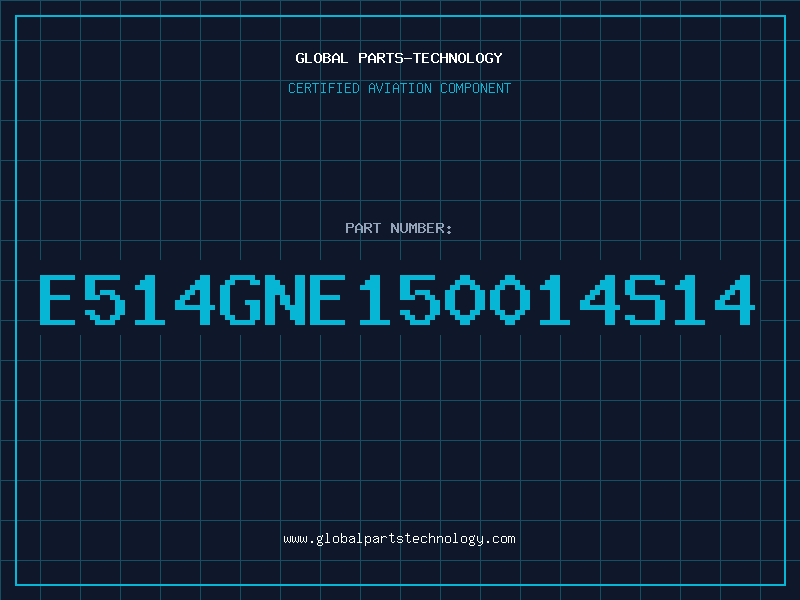Screen dimensions: 800x600
Task: Click the GLOBAL PARTS-TECHNOLOGY heading
Action: [x=399, y=58]
